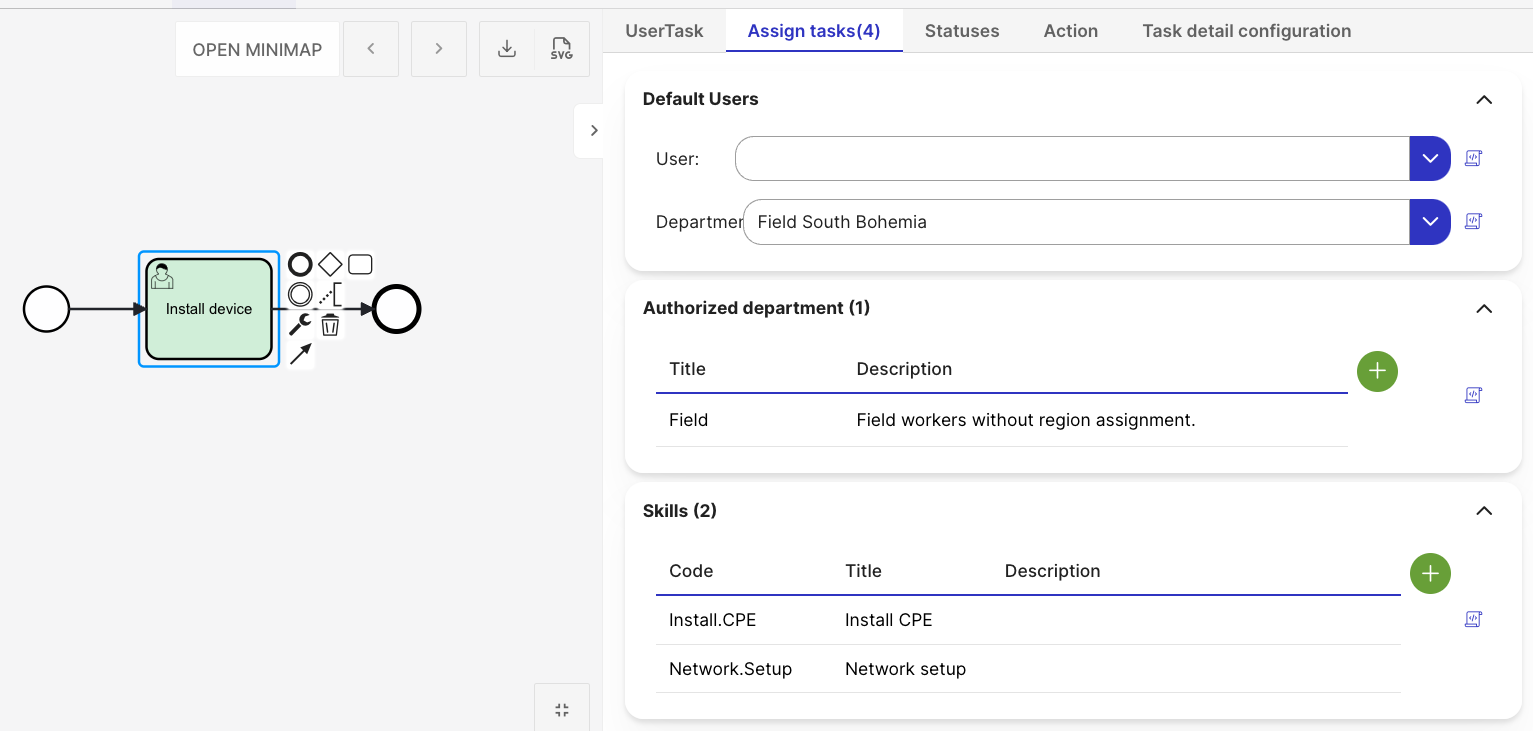
Task: Open the Department dropdown arrow
Action: [x=1429, y=222]
